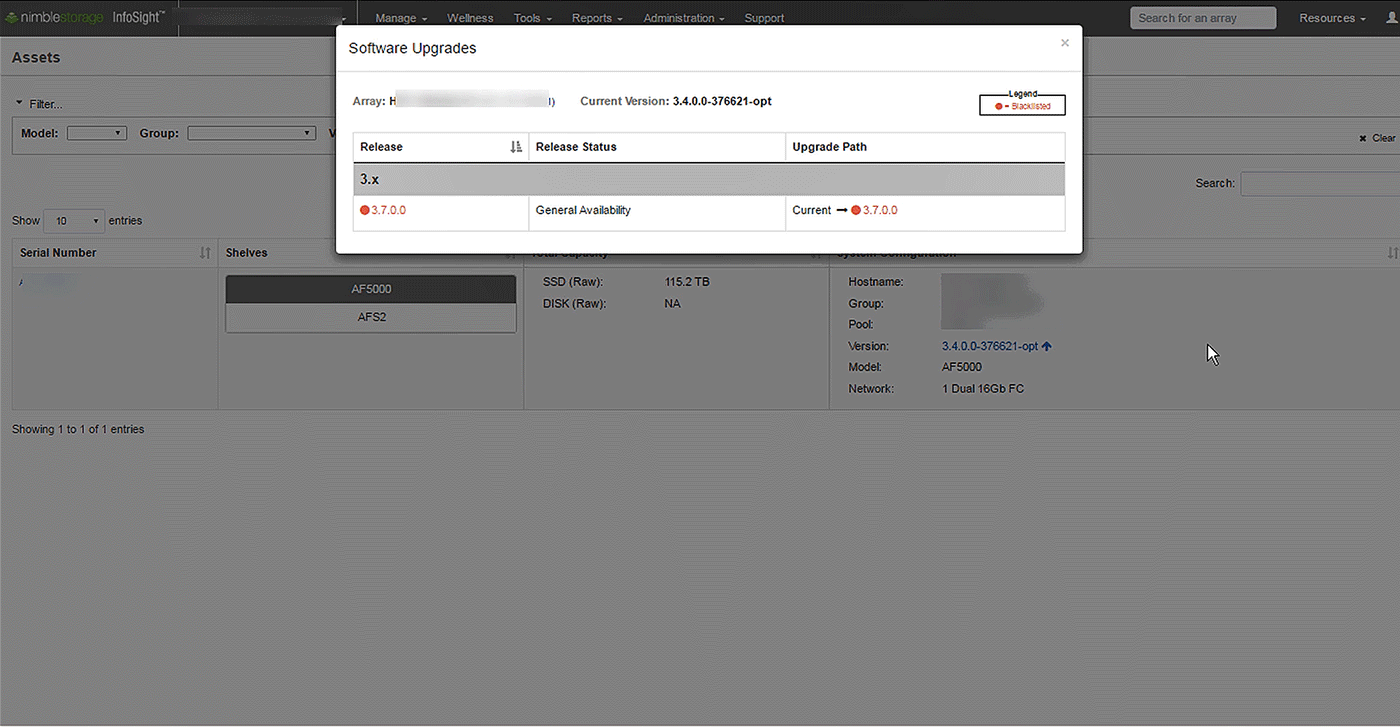The height and width of the screenshot is (728, 1400).
Task: Select the AF5000 shelf
Action: coord(371,289)
